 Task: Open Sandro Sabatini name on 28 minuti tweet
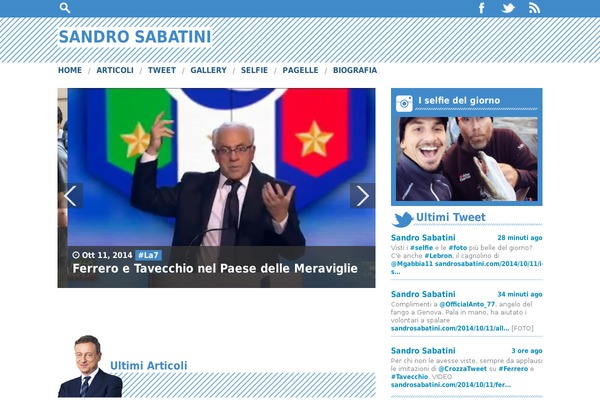click(423, 238)
